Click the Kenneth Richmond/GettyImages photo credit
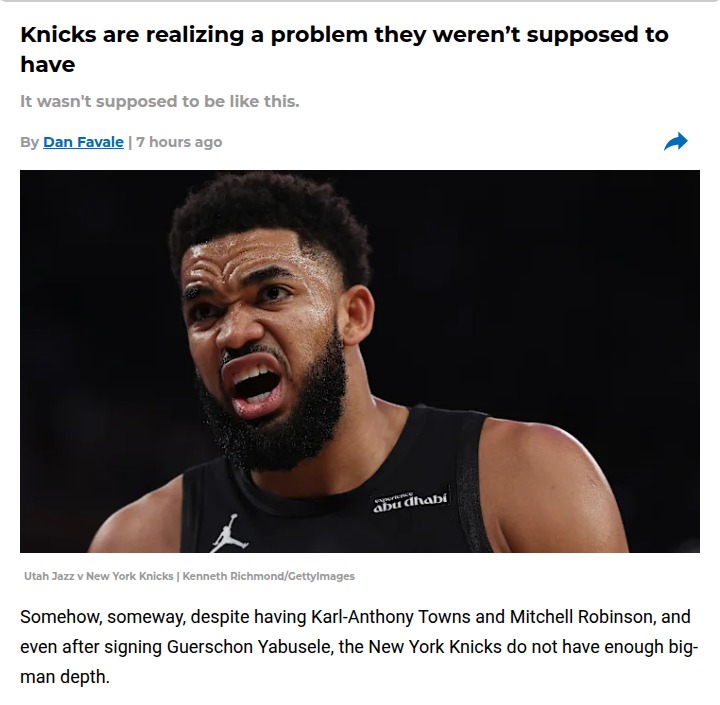 click(x=269, y=576)
